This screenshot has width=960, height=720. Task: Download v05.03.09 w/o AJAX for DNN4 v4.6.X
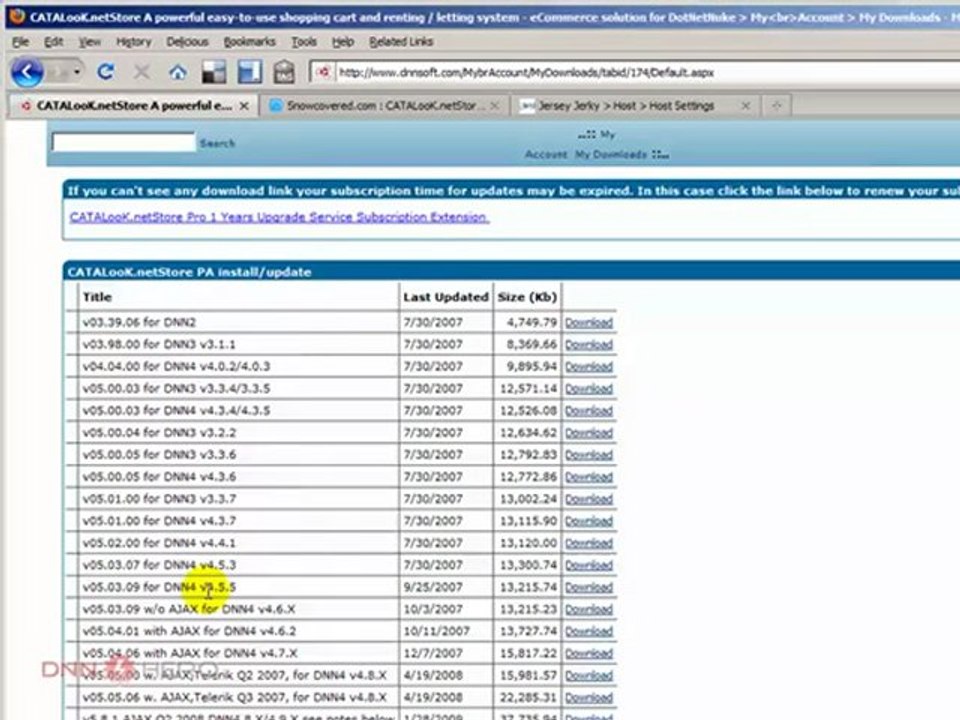588,609
